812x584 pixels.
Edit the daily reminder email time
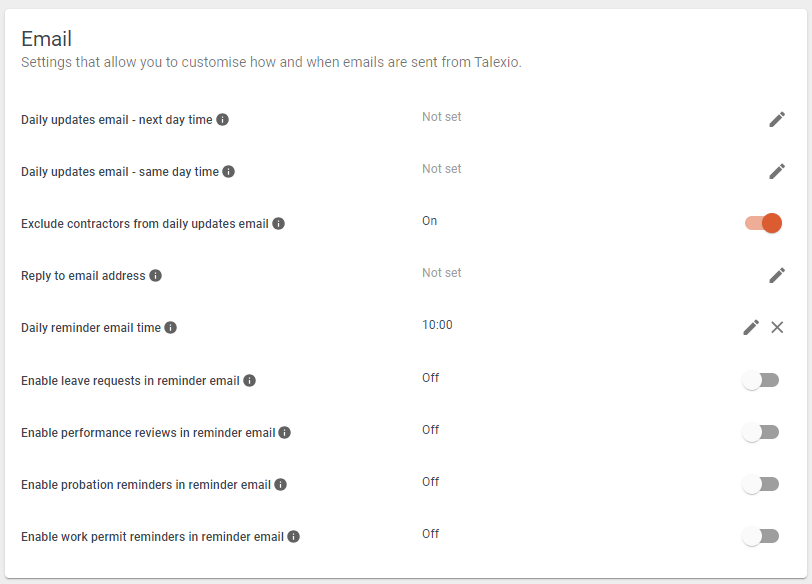tap(751, 327)
